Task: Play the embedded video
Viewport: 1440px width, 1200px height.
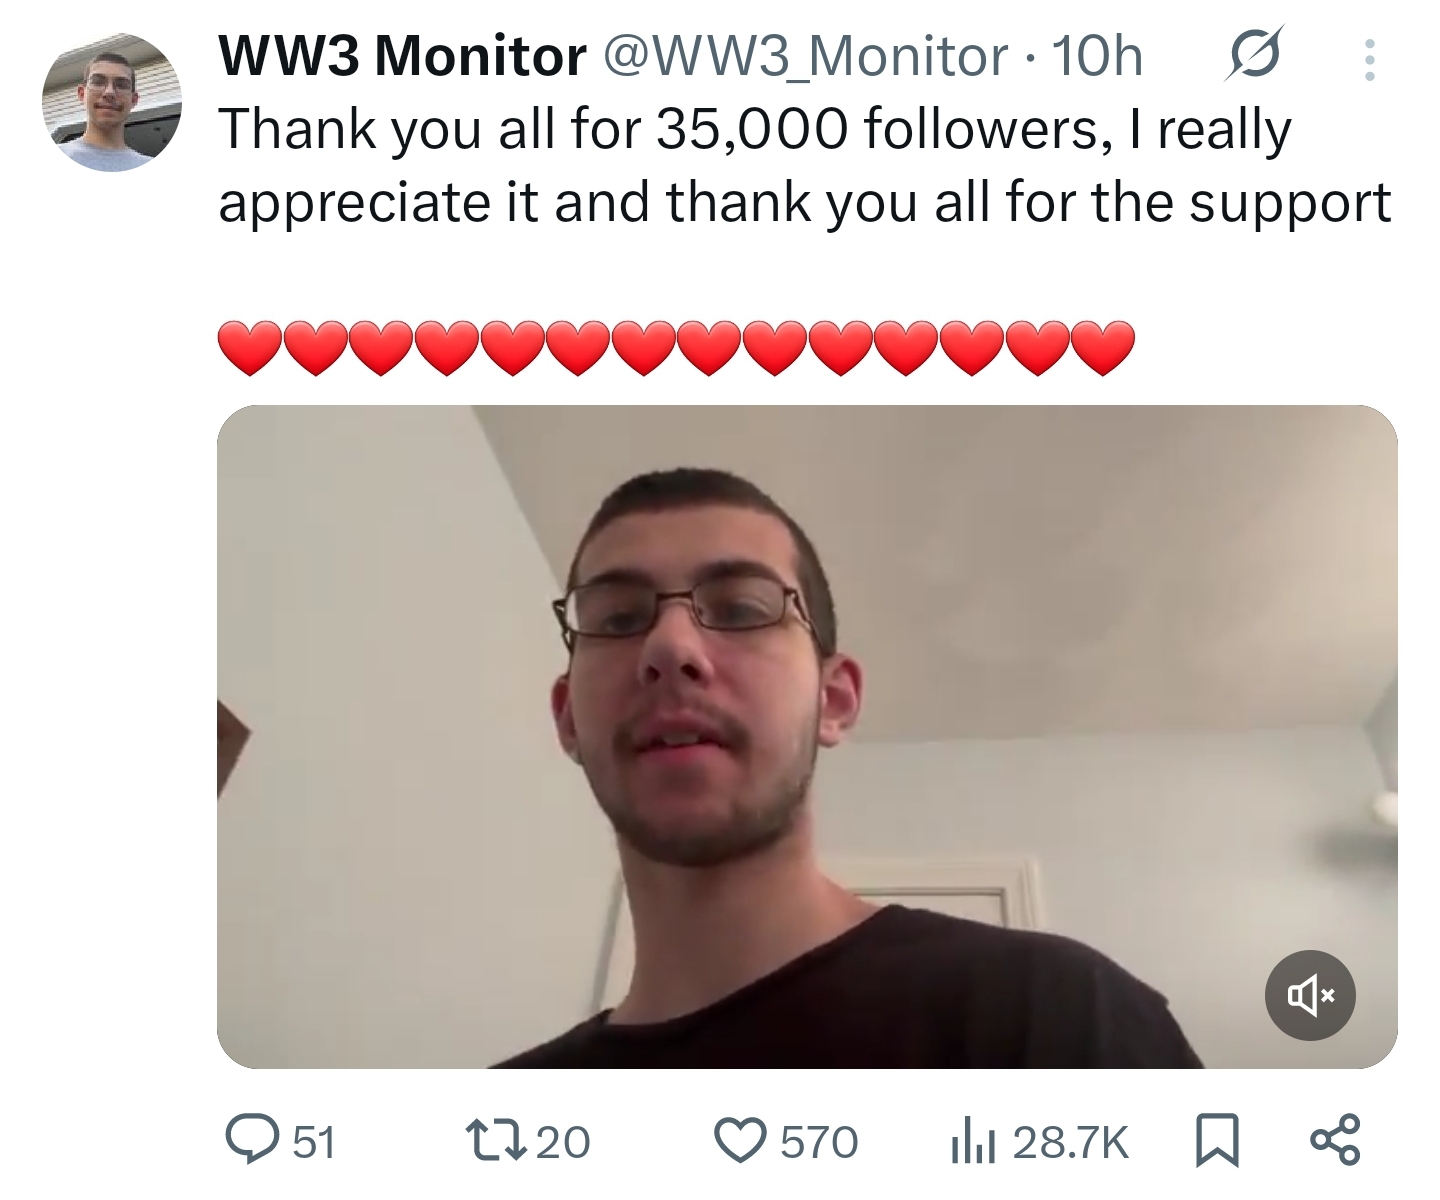Action: (807, 737)
